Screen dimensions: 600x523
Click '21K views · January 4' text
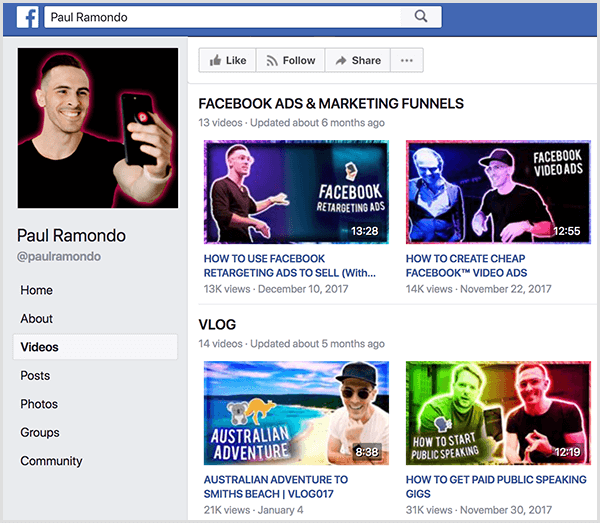(253, 510)
